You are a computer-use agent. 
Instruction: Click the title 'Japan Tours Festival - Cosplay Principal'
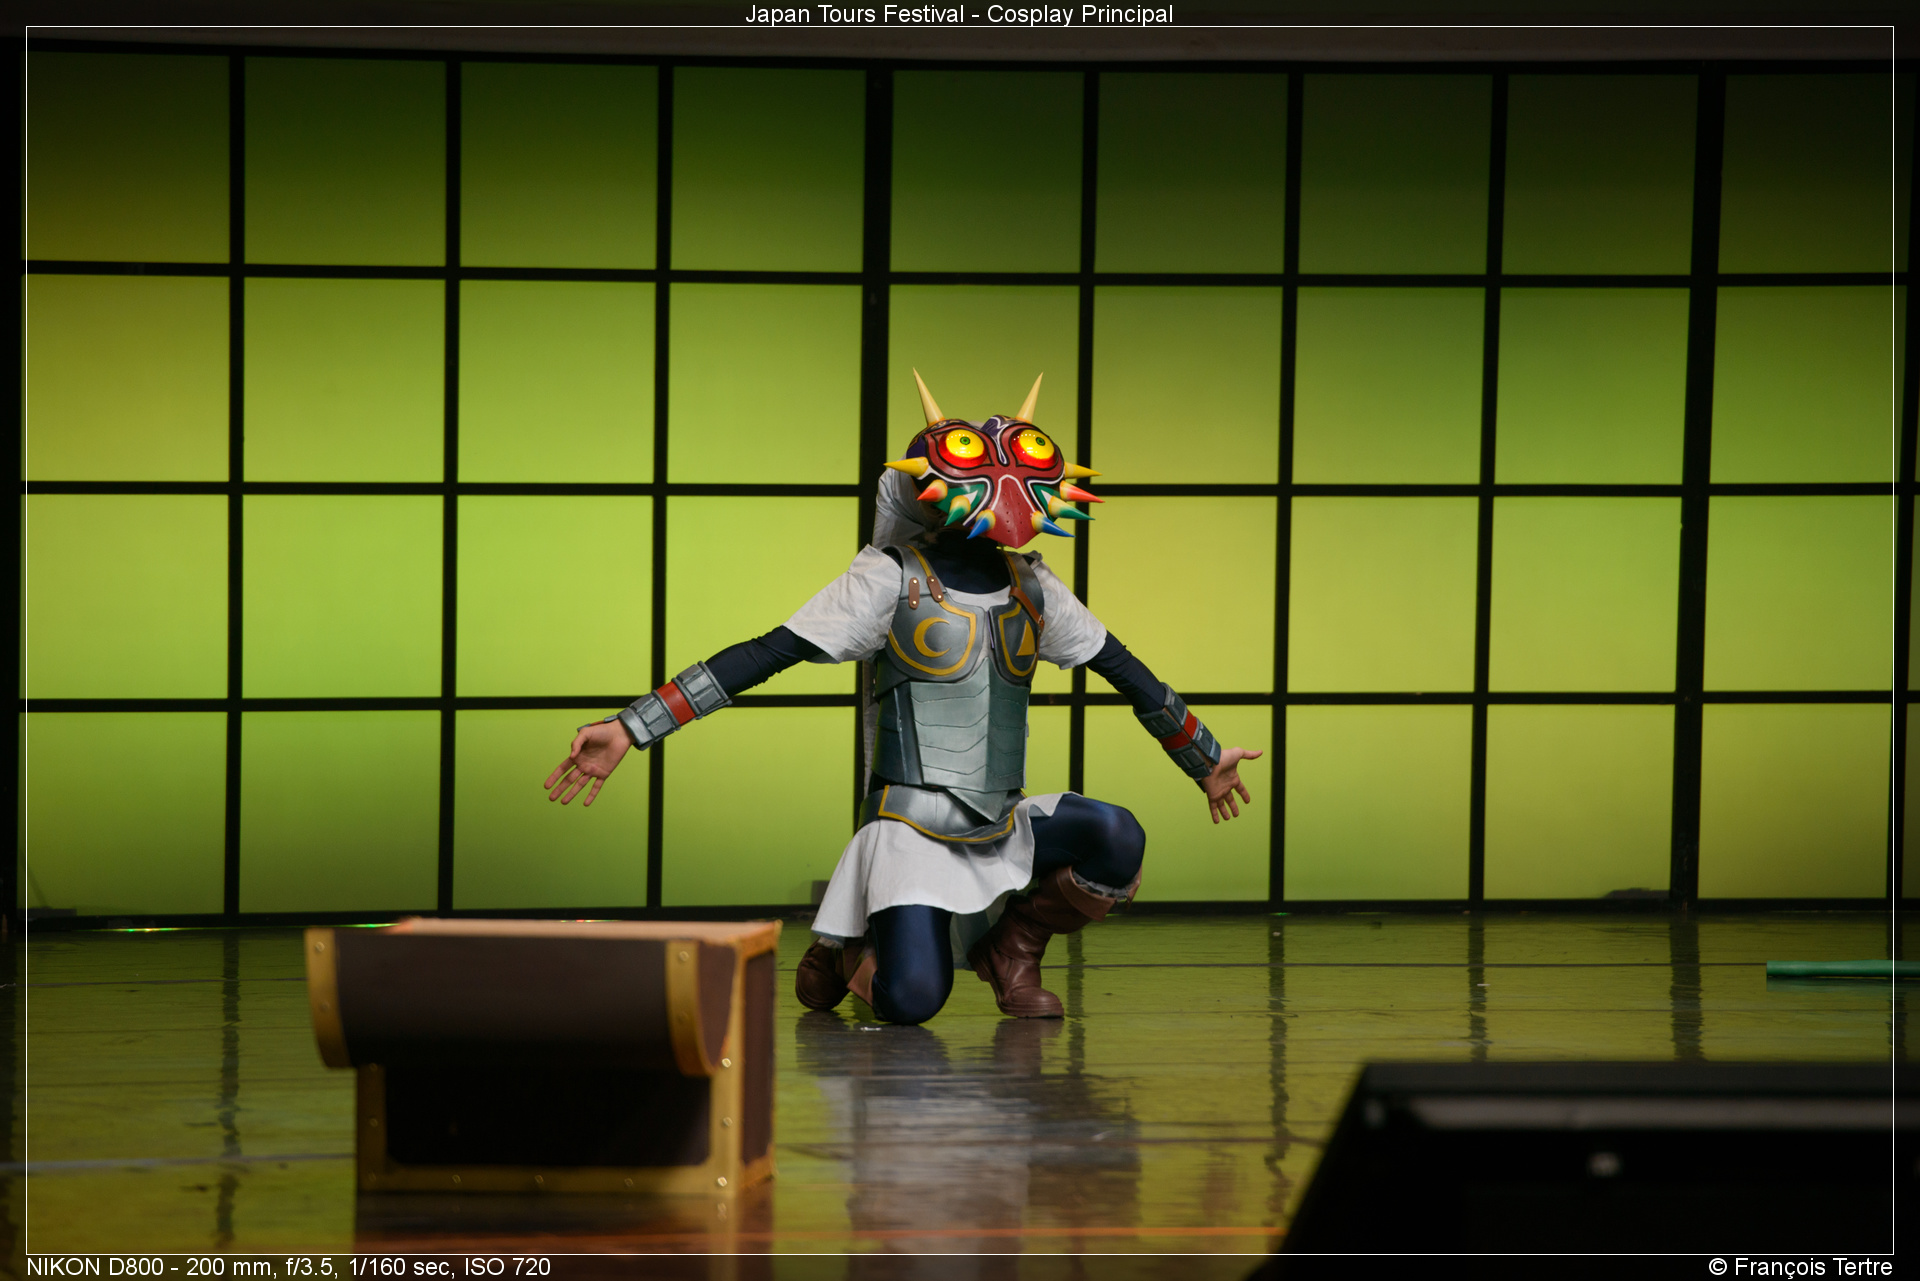(x=959, y=14)
